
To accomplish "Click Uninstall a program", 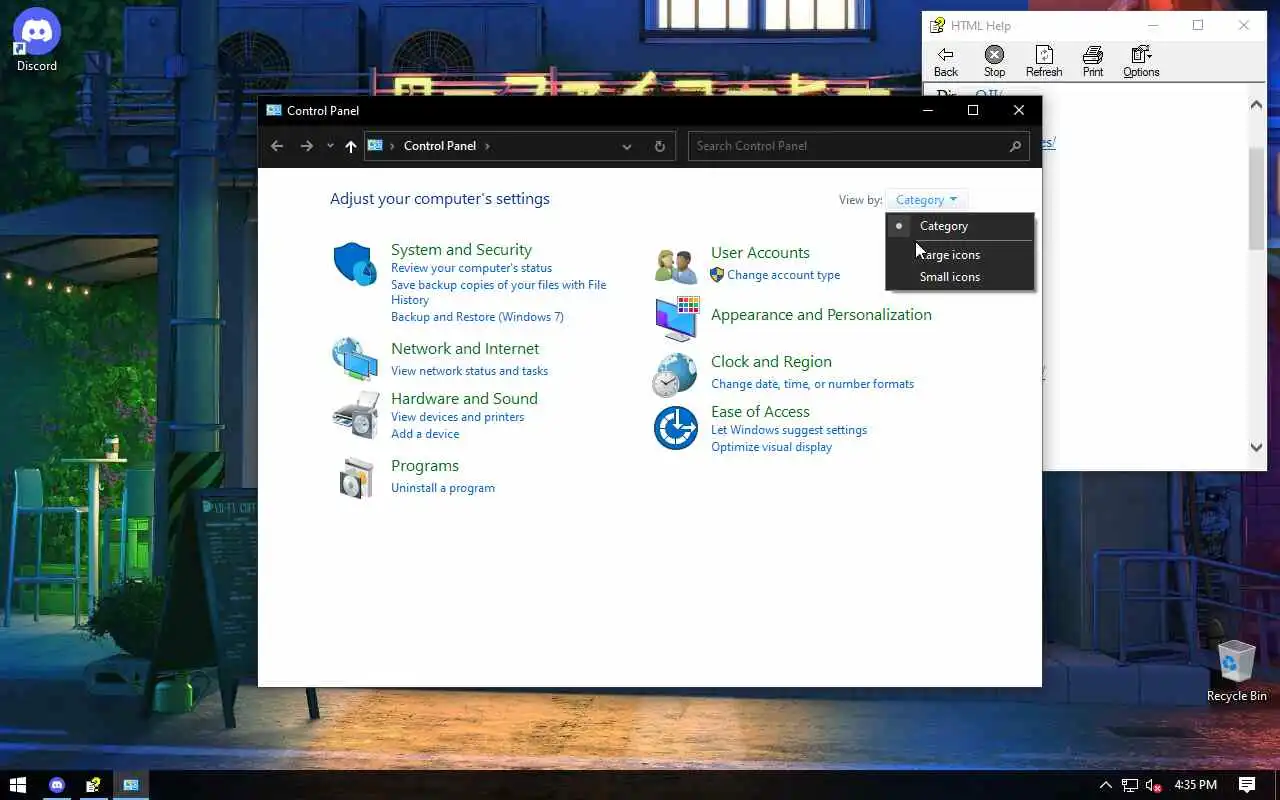I will 443,488.
